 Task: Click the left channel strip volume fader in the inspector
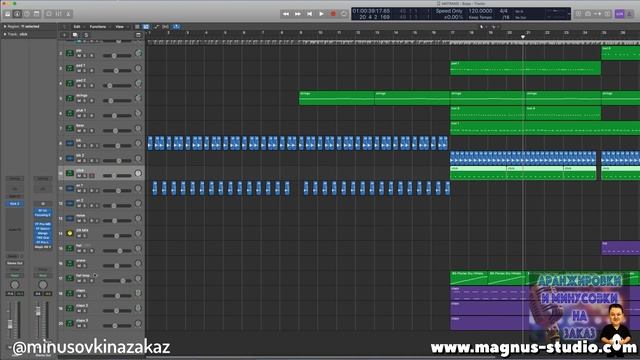pyautogui.click(x=10, y=324)
